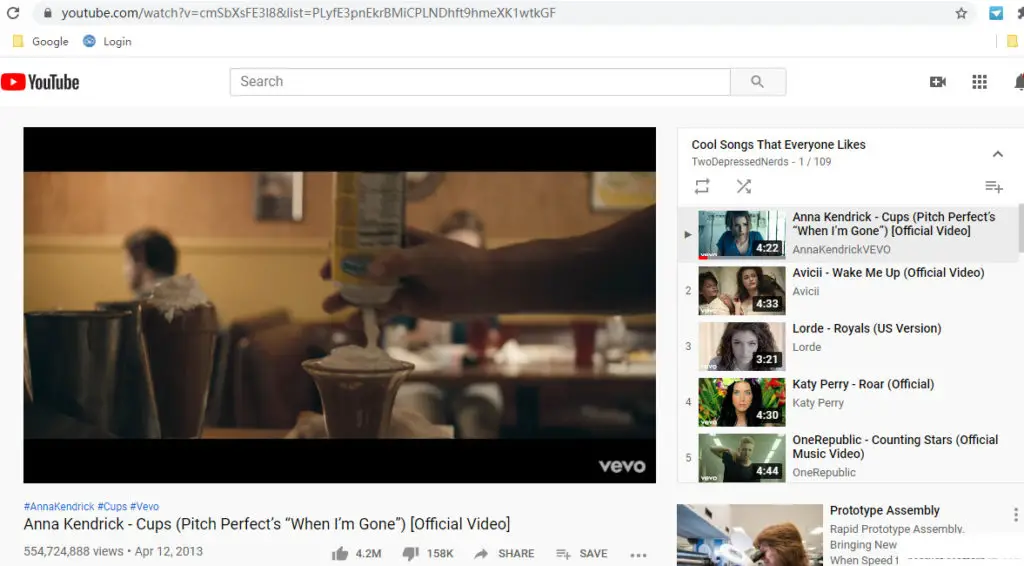Save playlist with the add-to-list icon

[x=993, y=187]
